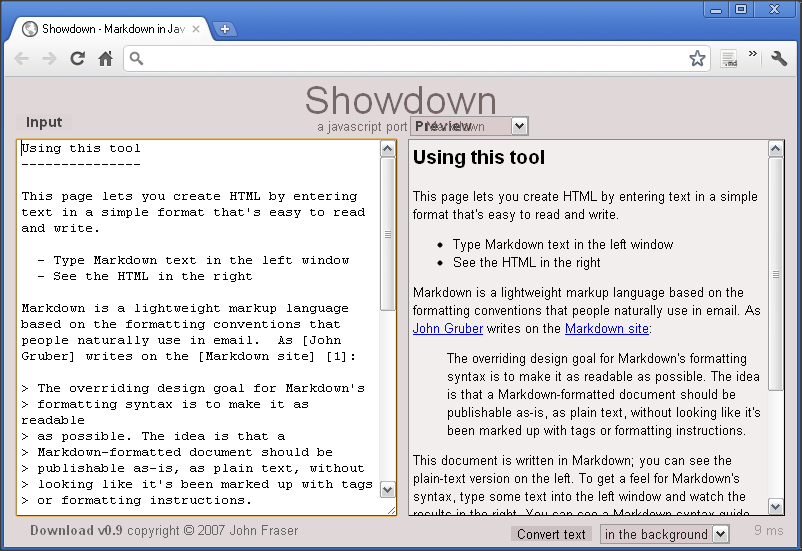This screenshot has width=802, height=551.
Task: Click '- See the HTML in the right' input line
Action: (145, 276)
